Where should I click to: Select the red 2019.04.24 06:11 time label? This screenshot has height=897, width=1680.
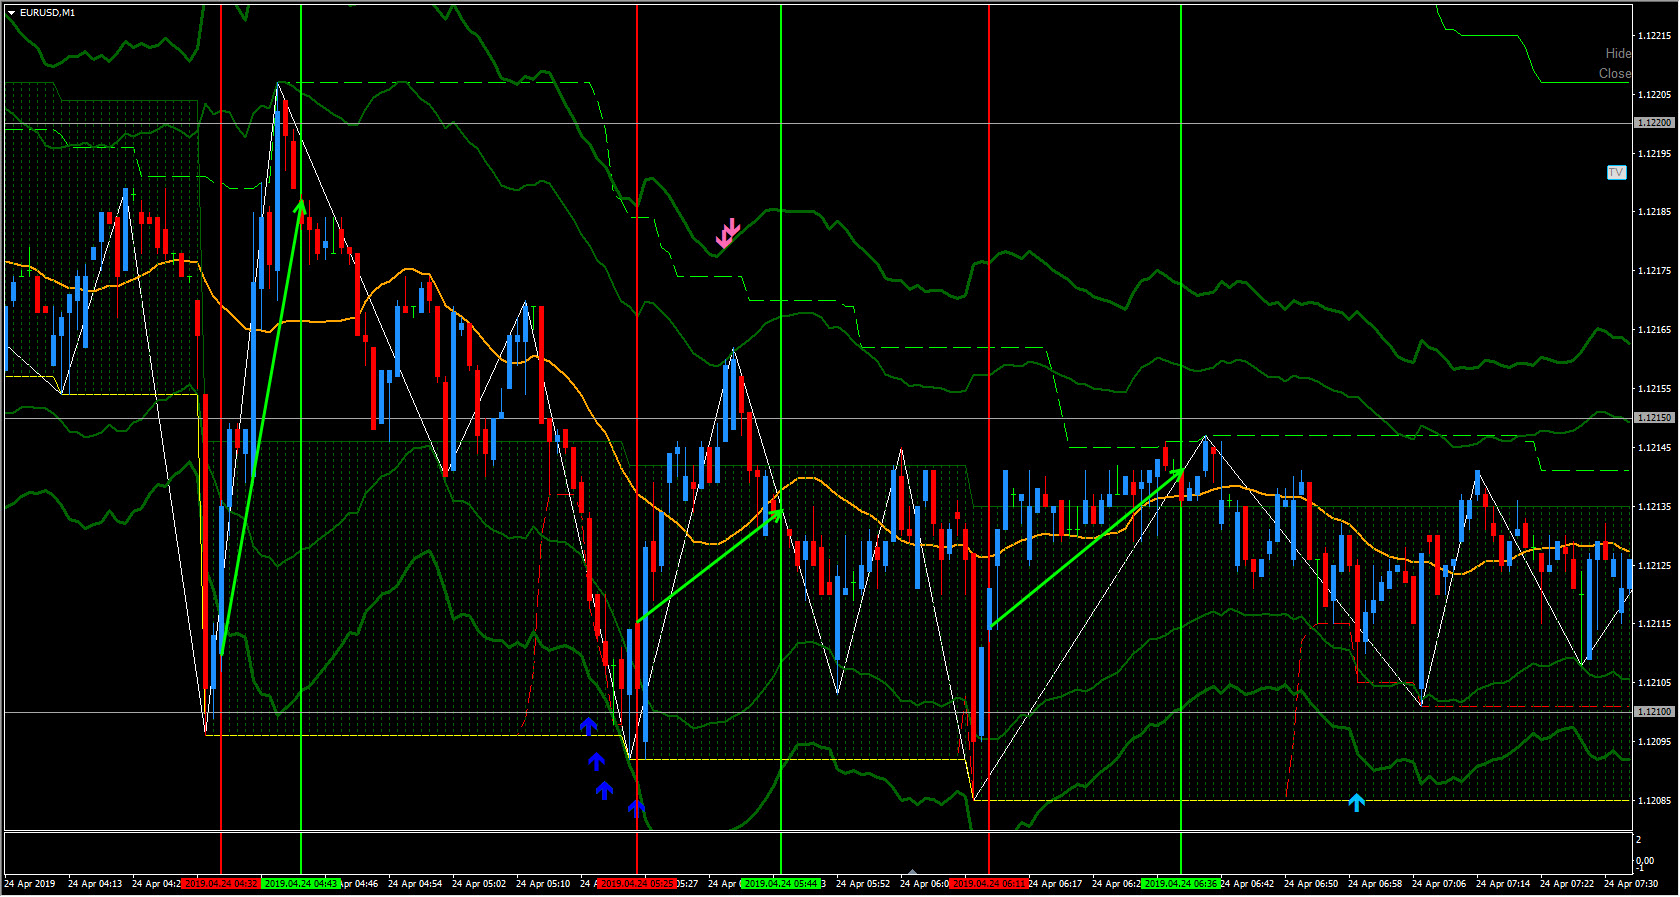click(x=989, y=884)
